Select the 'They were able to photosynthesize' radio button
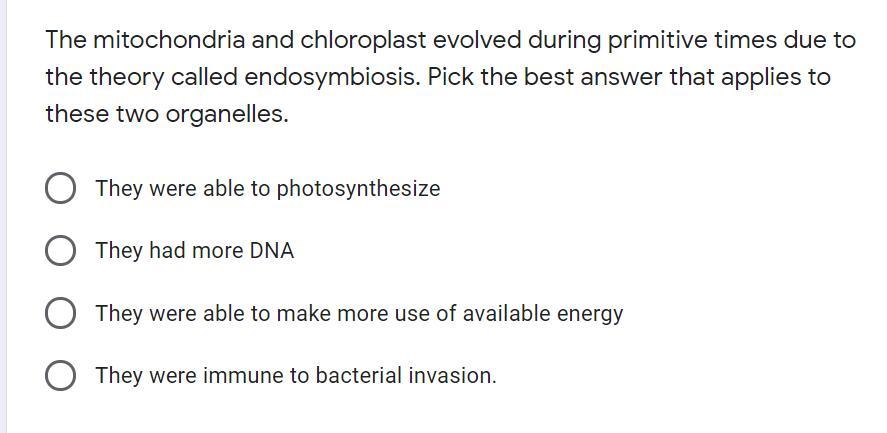 60,188
